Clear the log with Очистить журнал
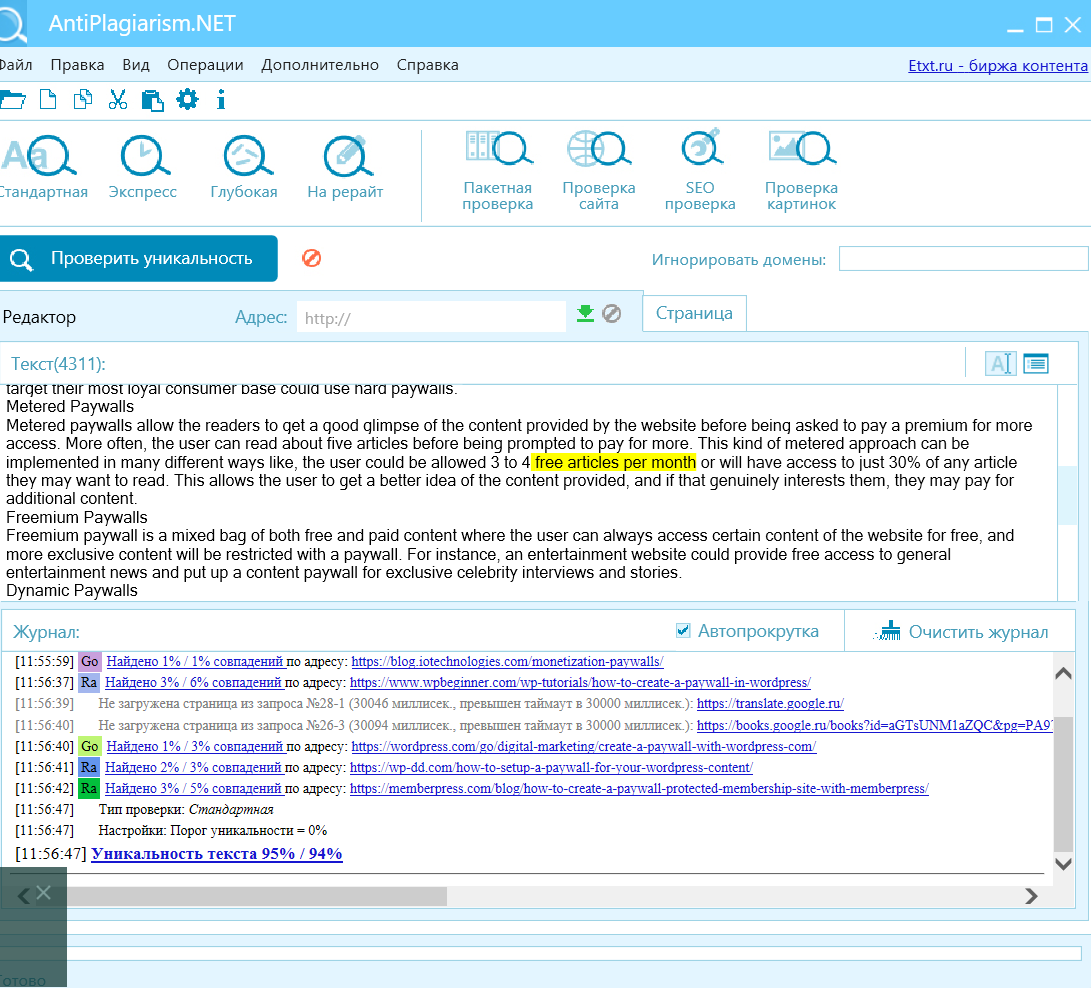 click(961, 632)
